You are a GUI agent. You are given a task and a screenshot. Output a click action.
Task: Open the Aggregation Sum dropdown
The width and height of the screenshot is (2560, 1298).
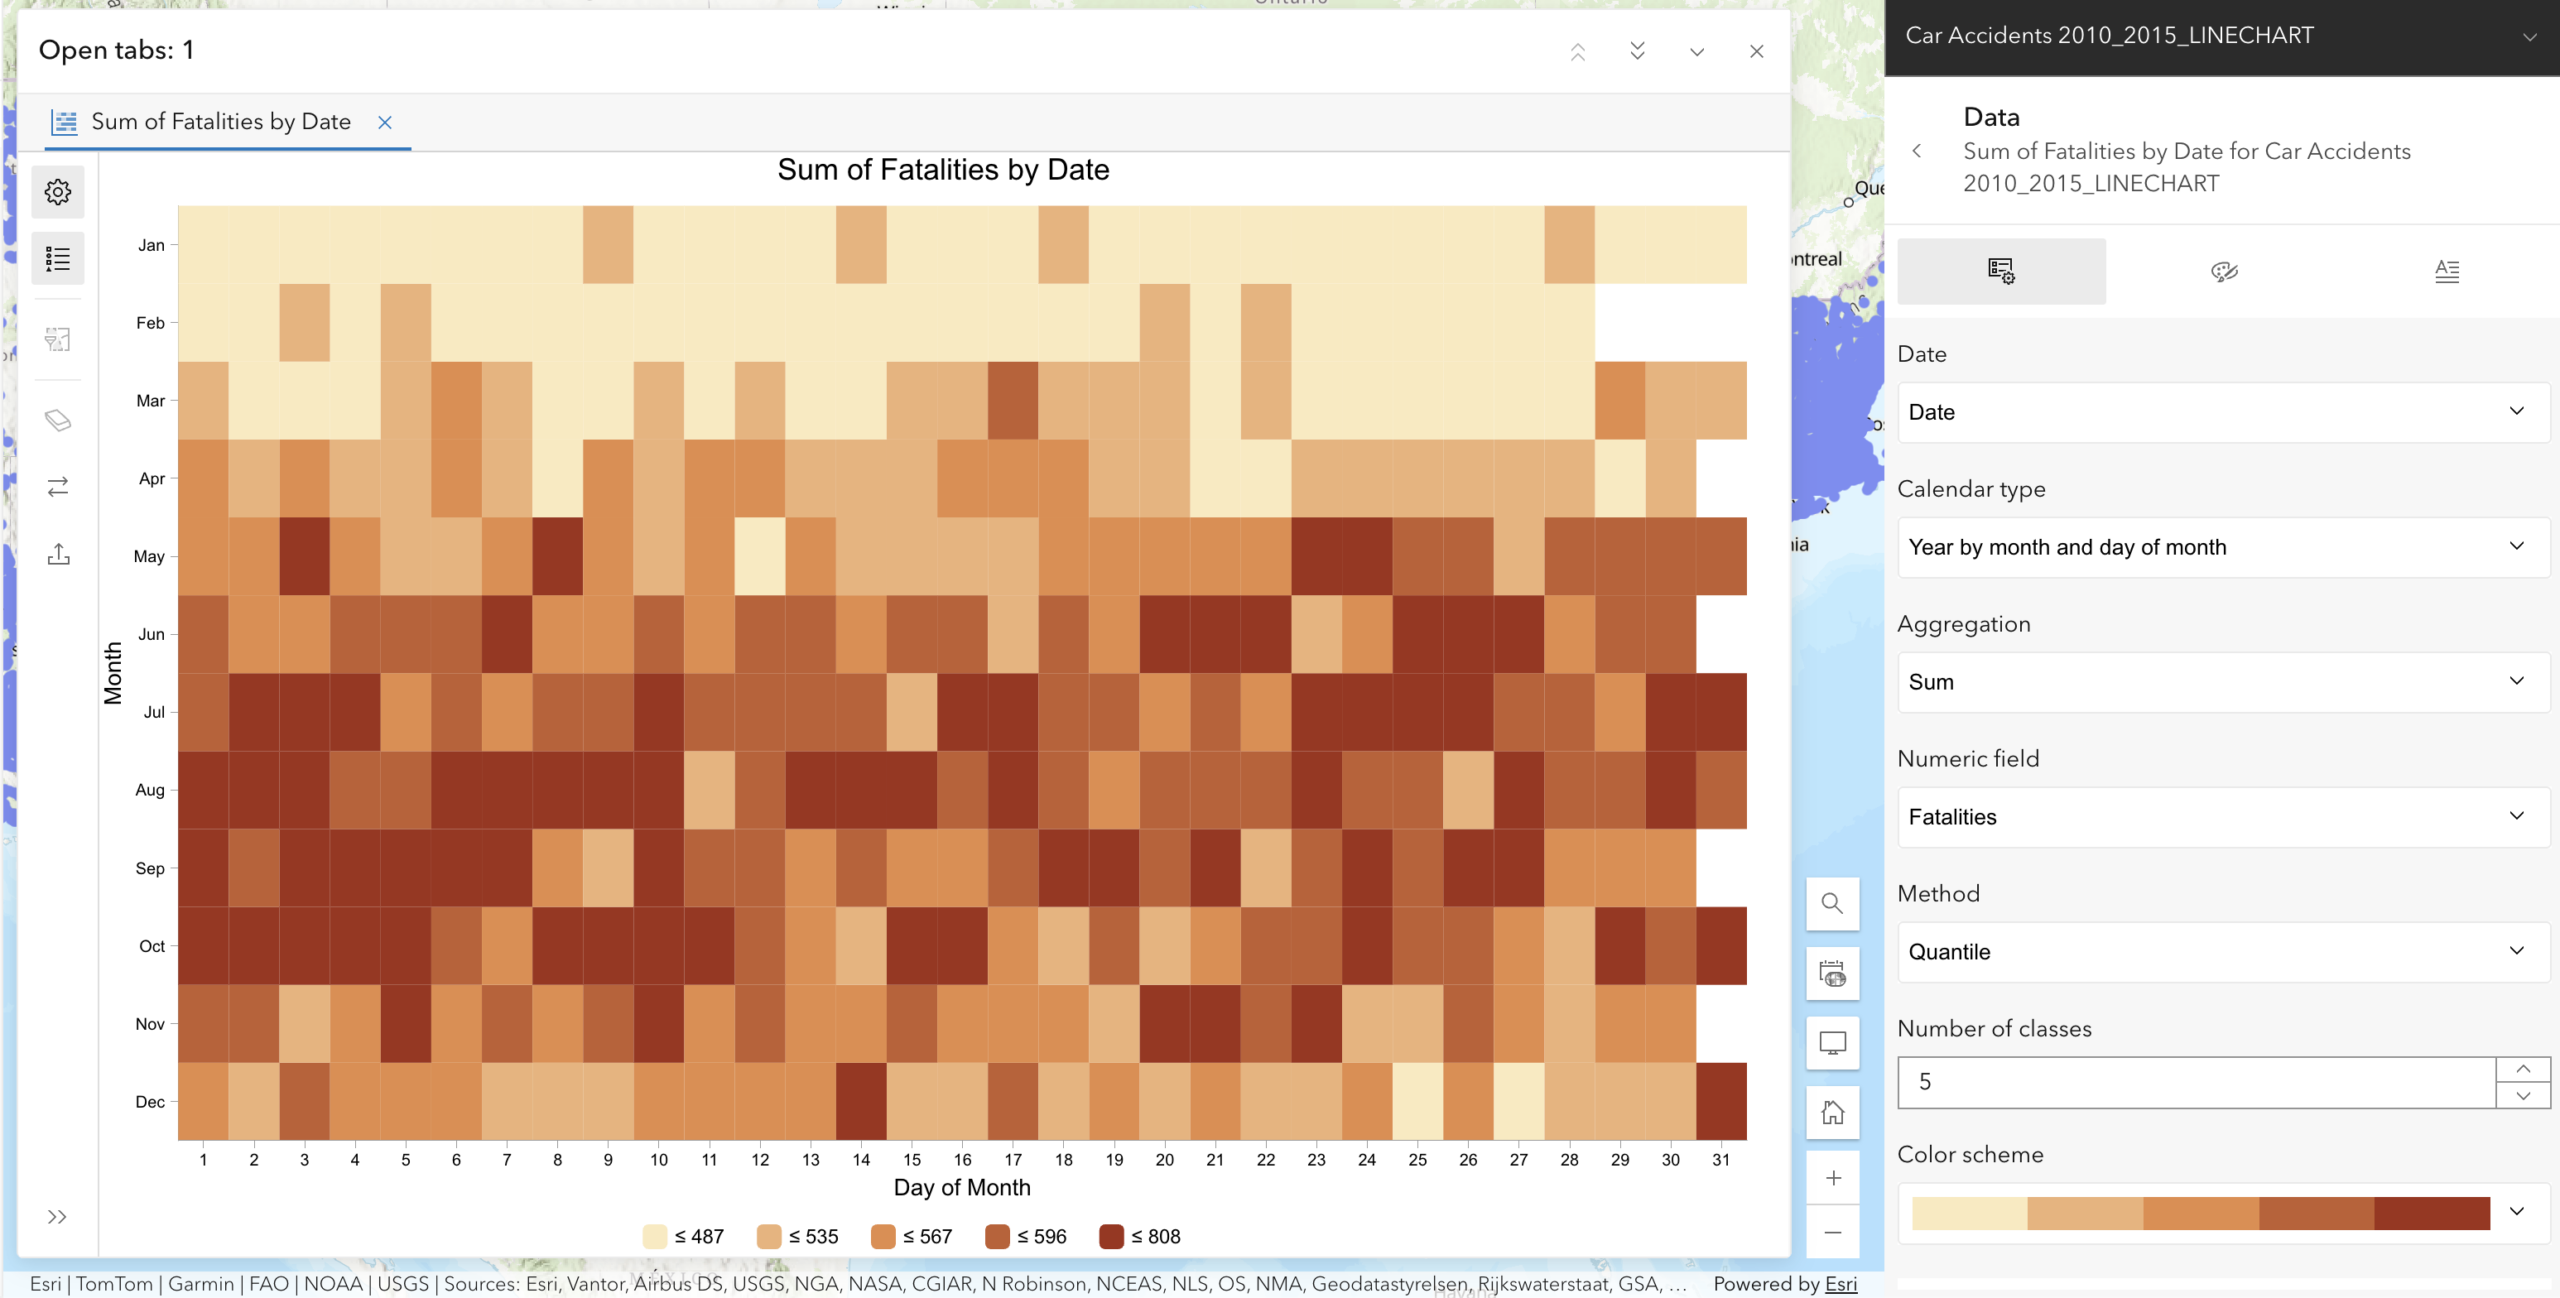click(2222, 682)
